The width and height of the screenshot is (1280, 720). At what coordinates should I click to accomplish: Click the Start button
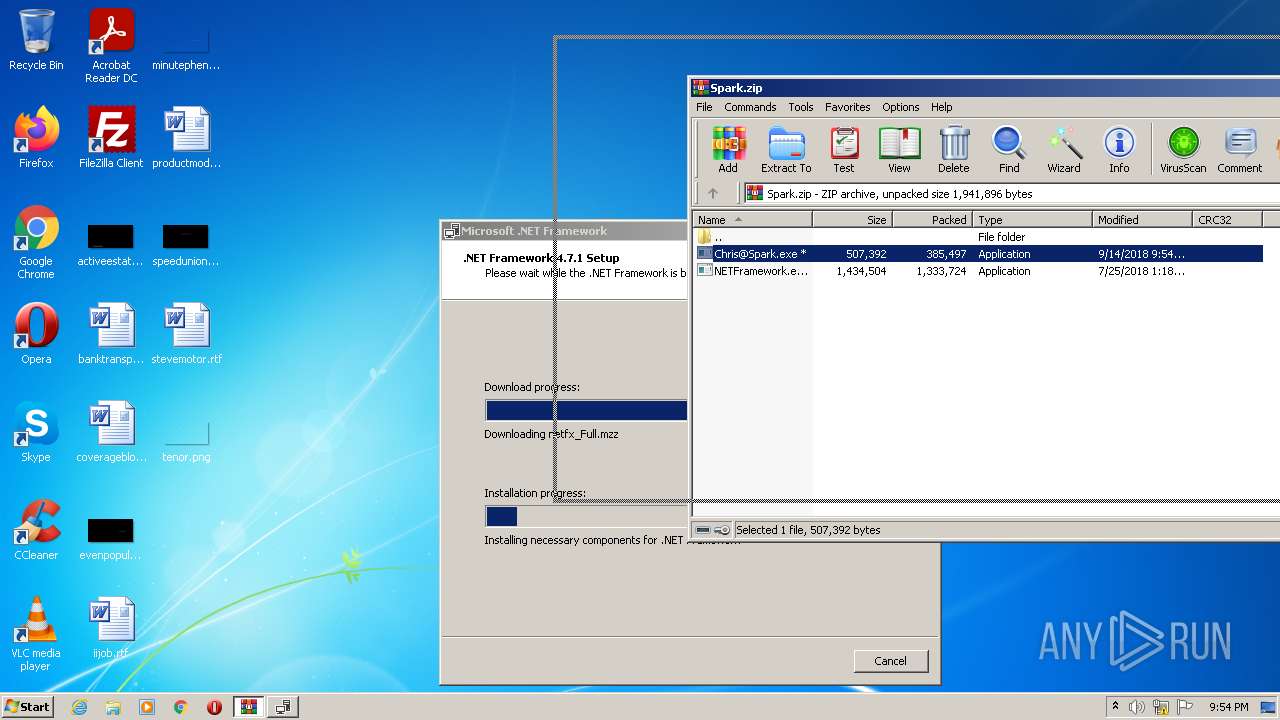27,706
